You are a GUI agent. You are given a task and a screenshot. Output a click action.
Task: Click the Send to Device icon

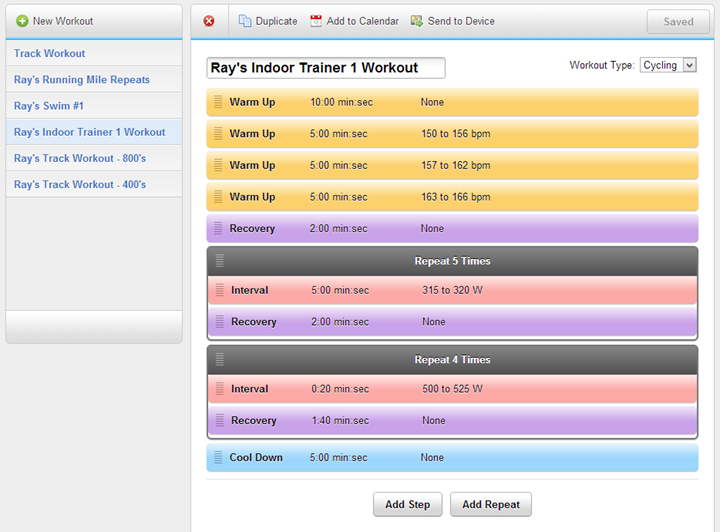[417, 21]
